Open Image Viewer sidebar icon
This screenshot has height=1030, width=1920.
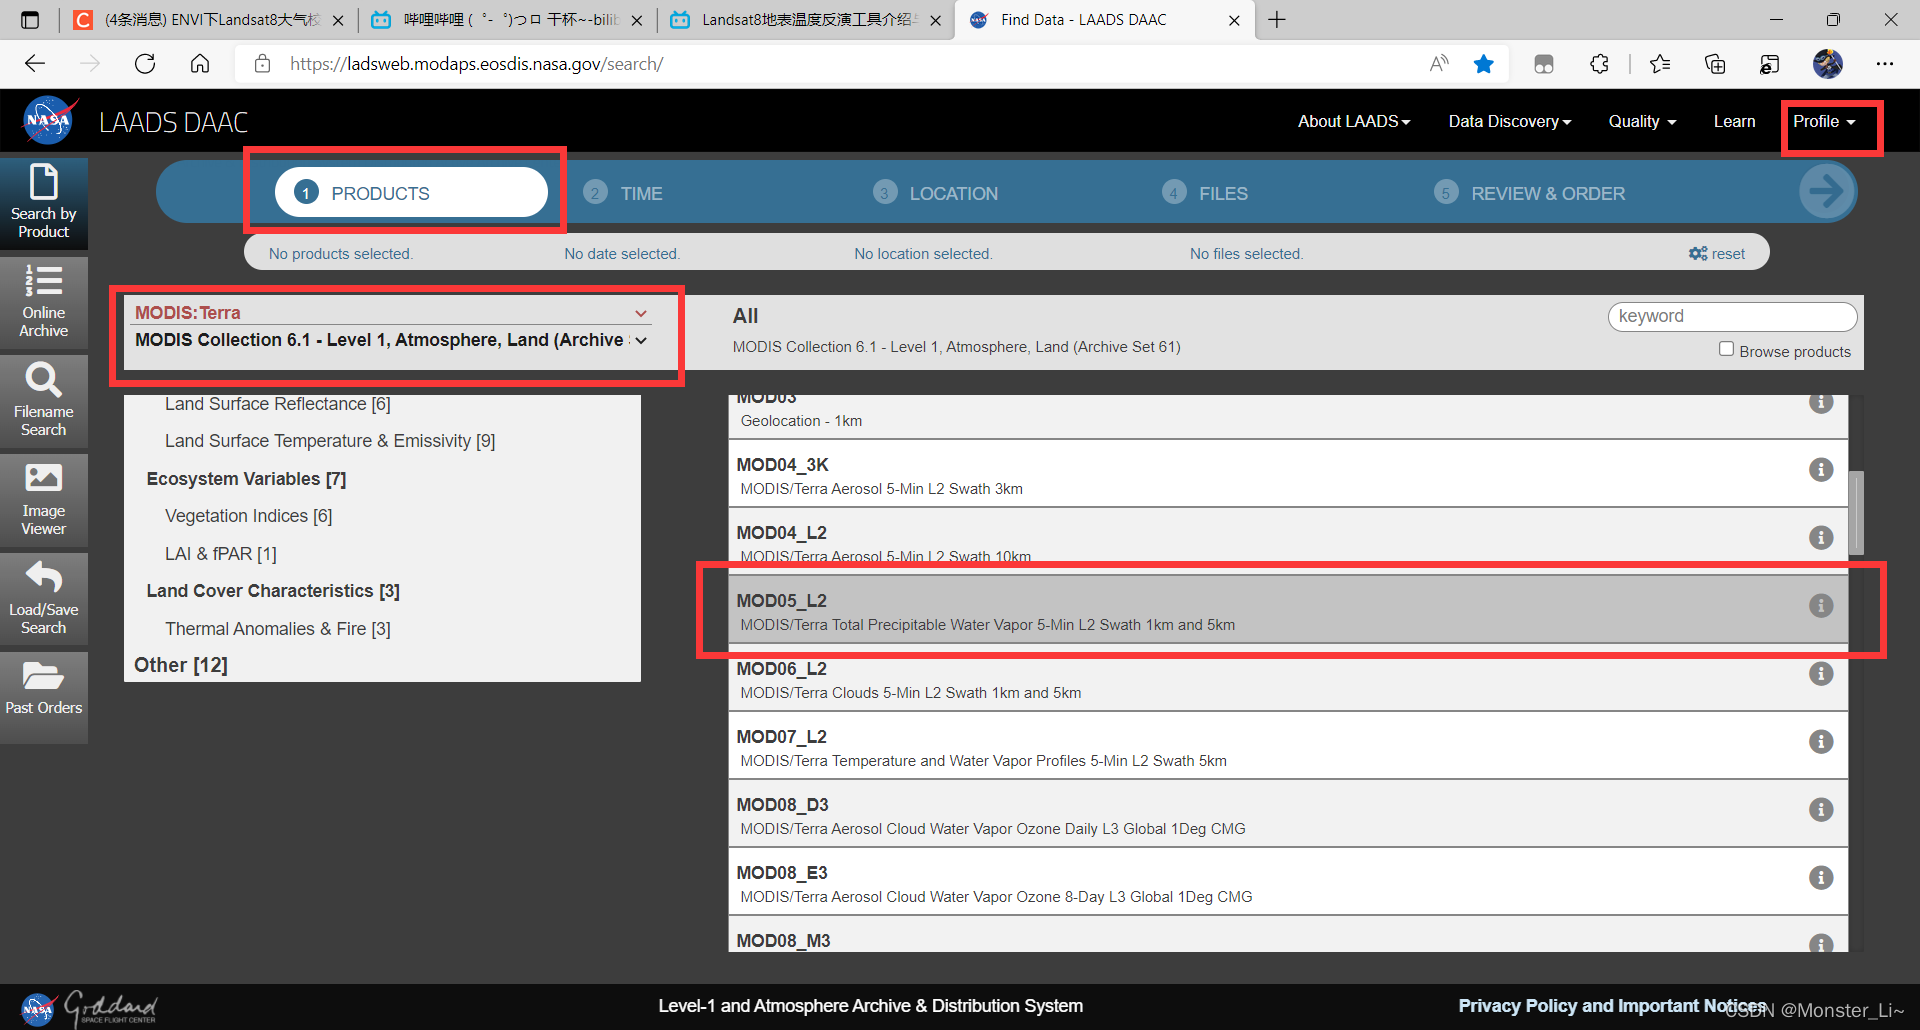click(43, 500)
